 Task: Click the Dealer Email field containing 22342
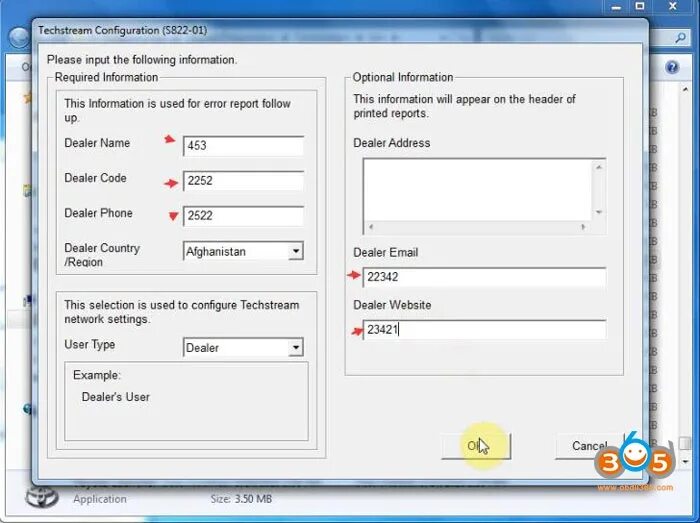click(484, 277)
